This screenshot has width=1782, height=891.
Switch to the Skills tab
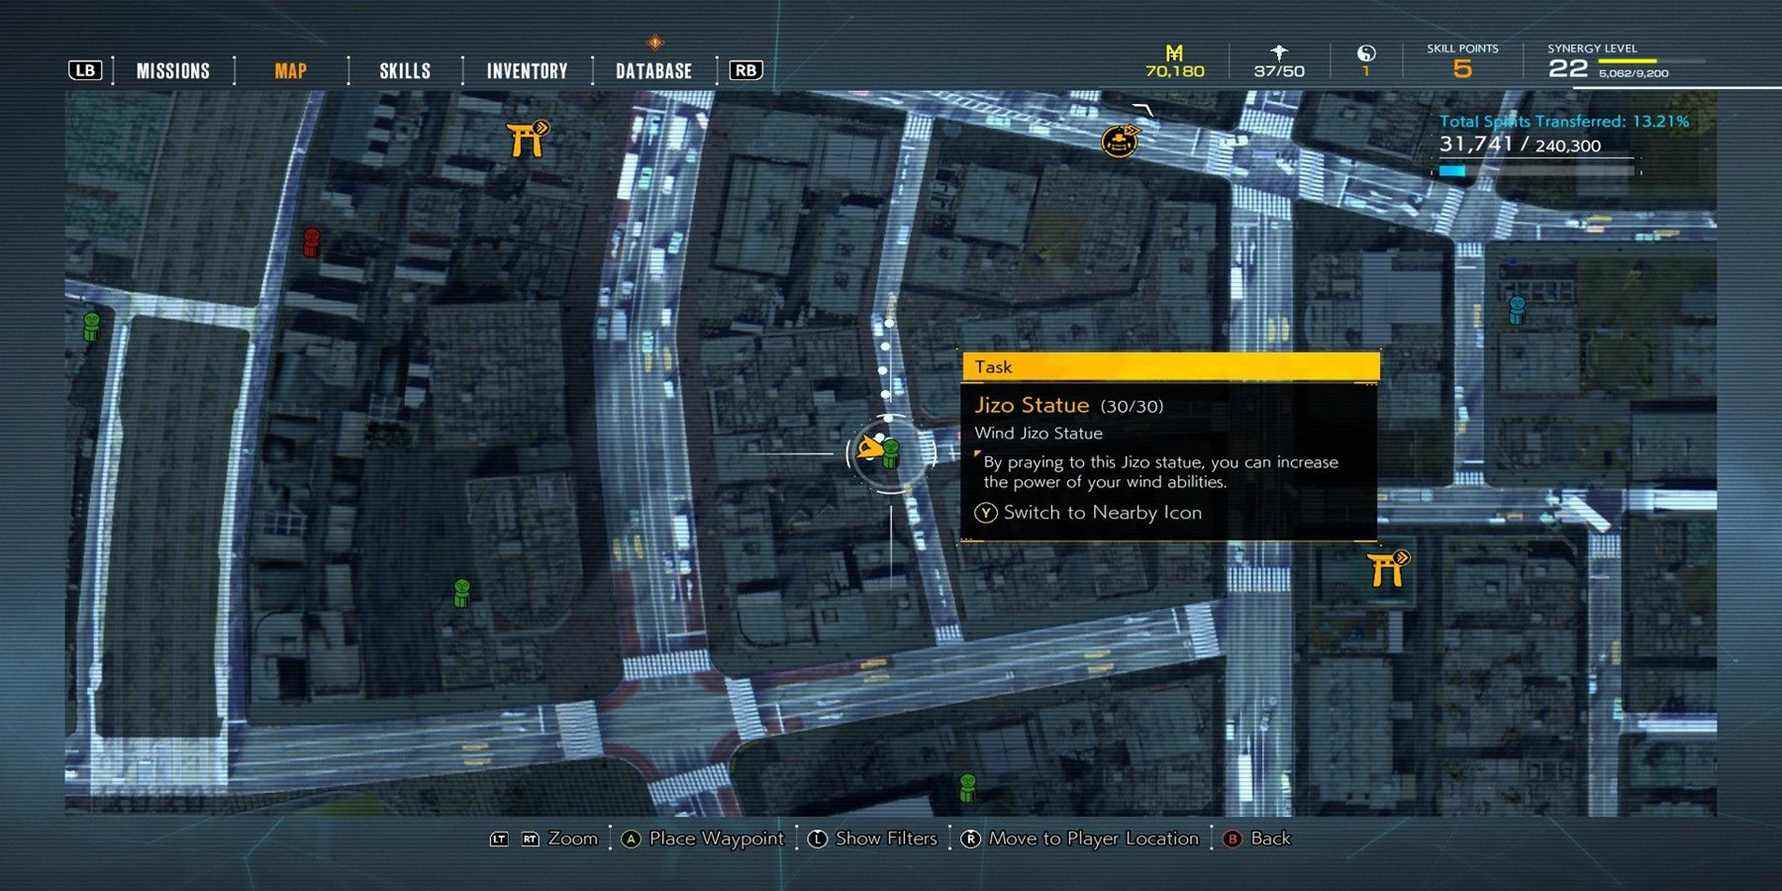[405, 71]
